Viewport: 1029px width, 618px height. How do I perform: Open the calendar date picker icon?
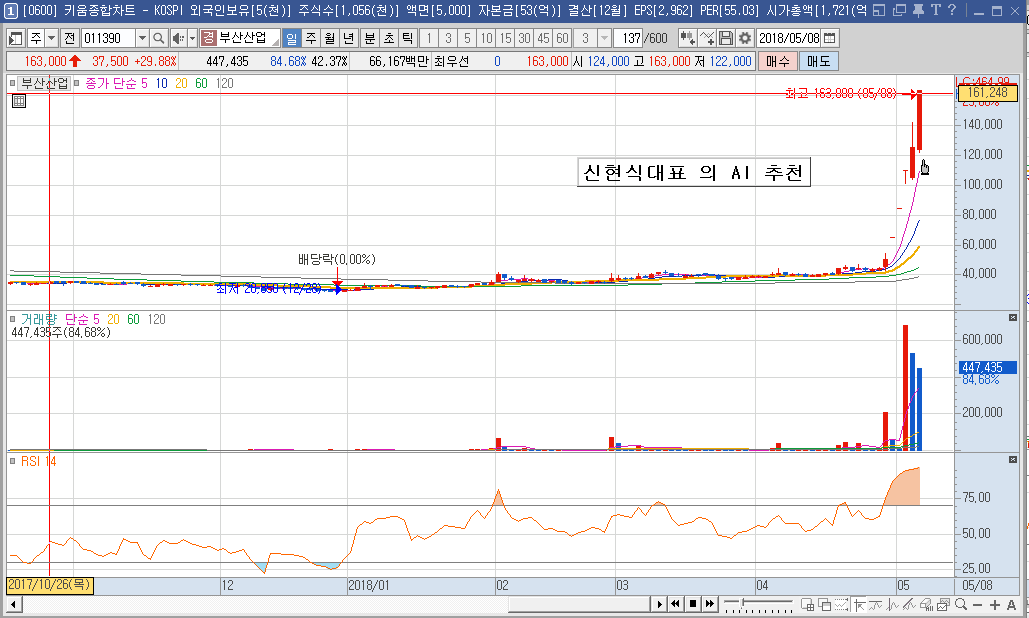[829, 38]
